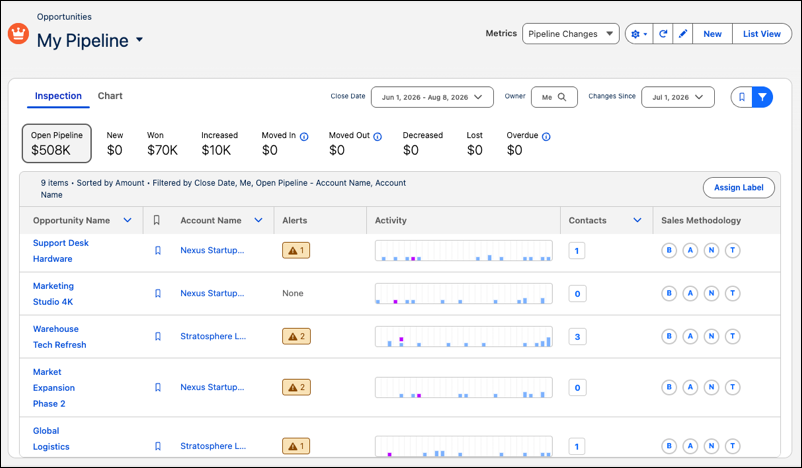Click the Owner Me search field
This screenshot has height=468, width=802.
[554, 97]
